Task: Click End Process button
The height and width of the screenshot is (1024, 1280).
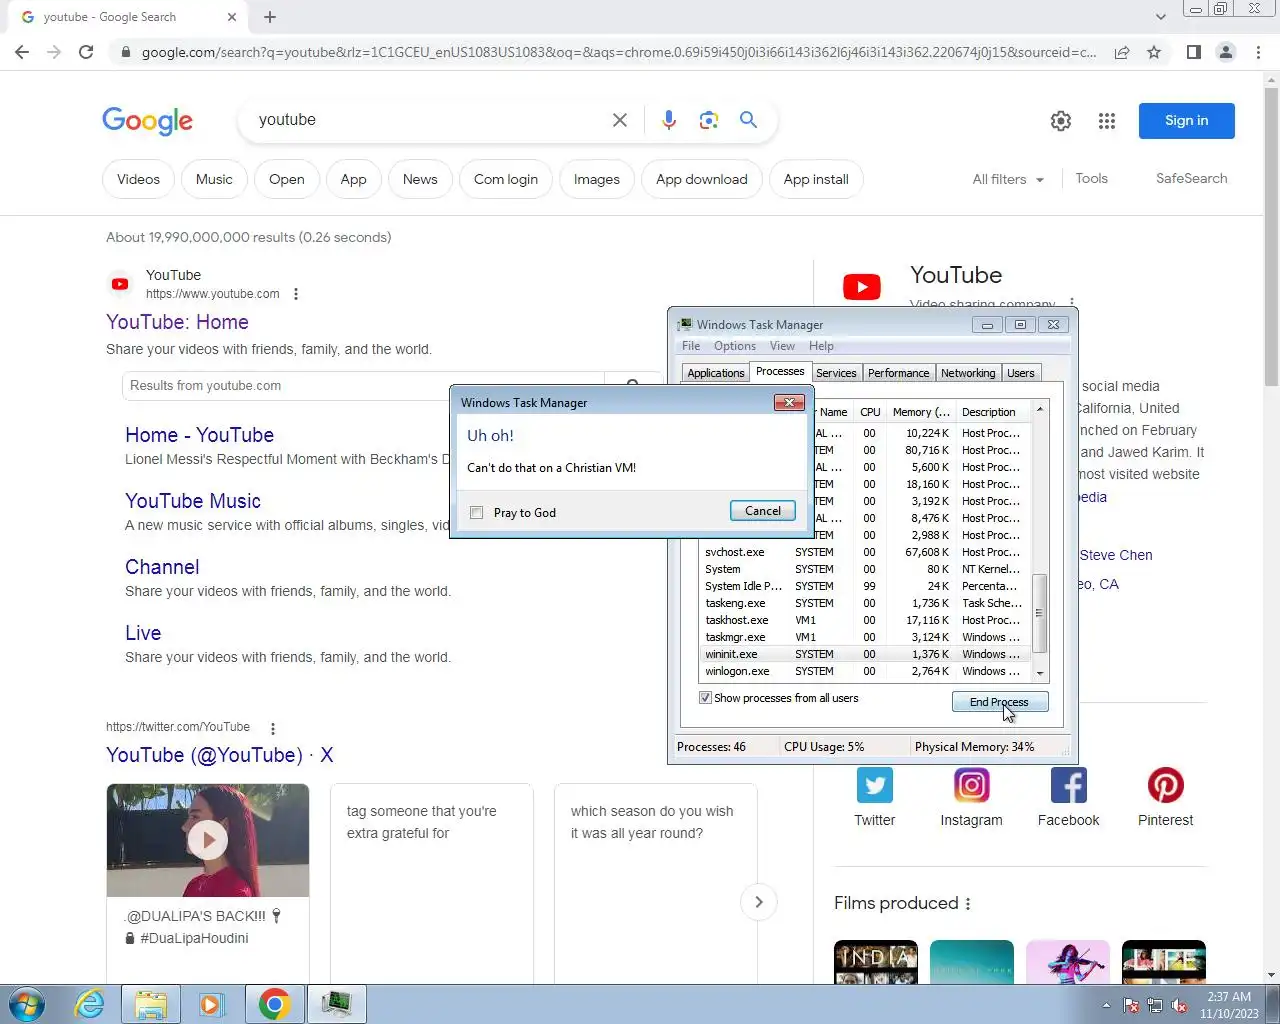Action: click(x=1000, y=702)
